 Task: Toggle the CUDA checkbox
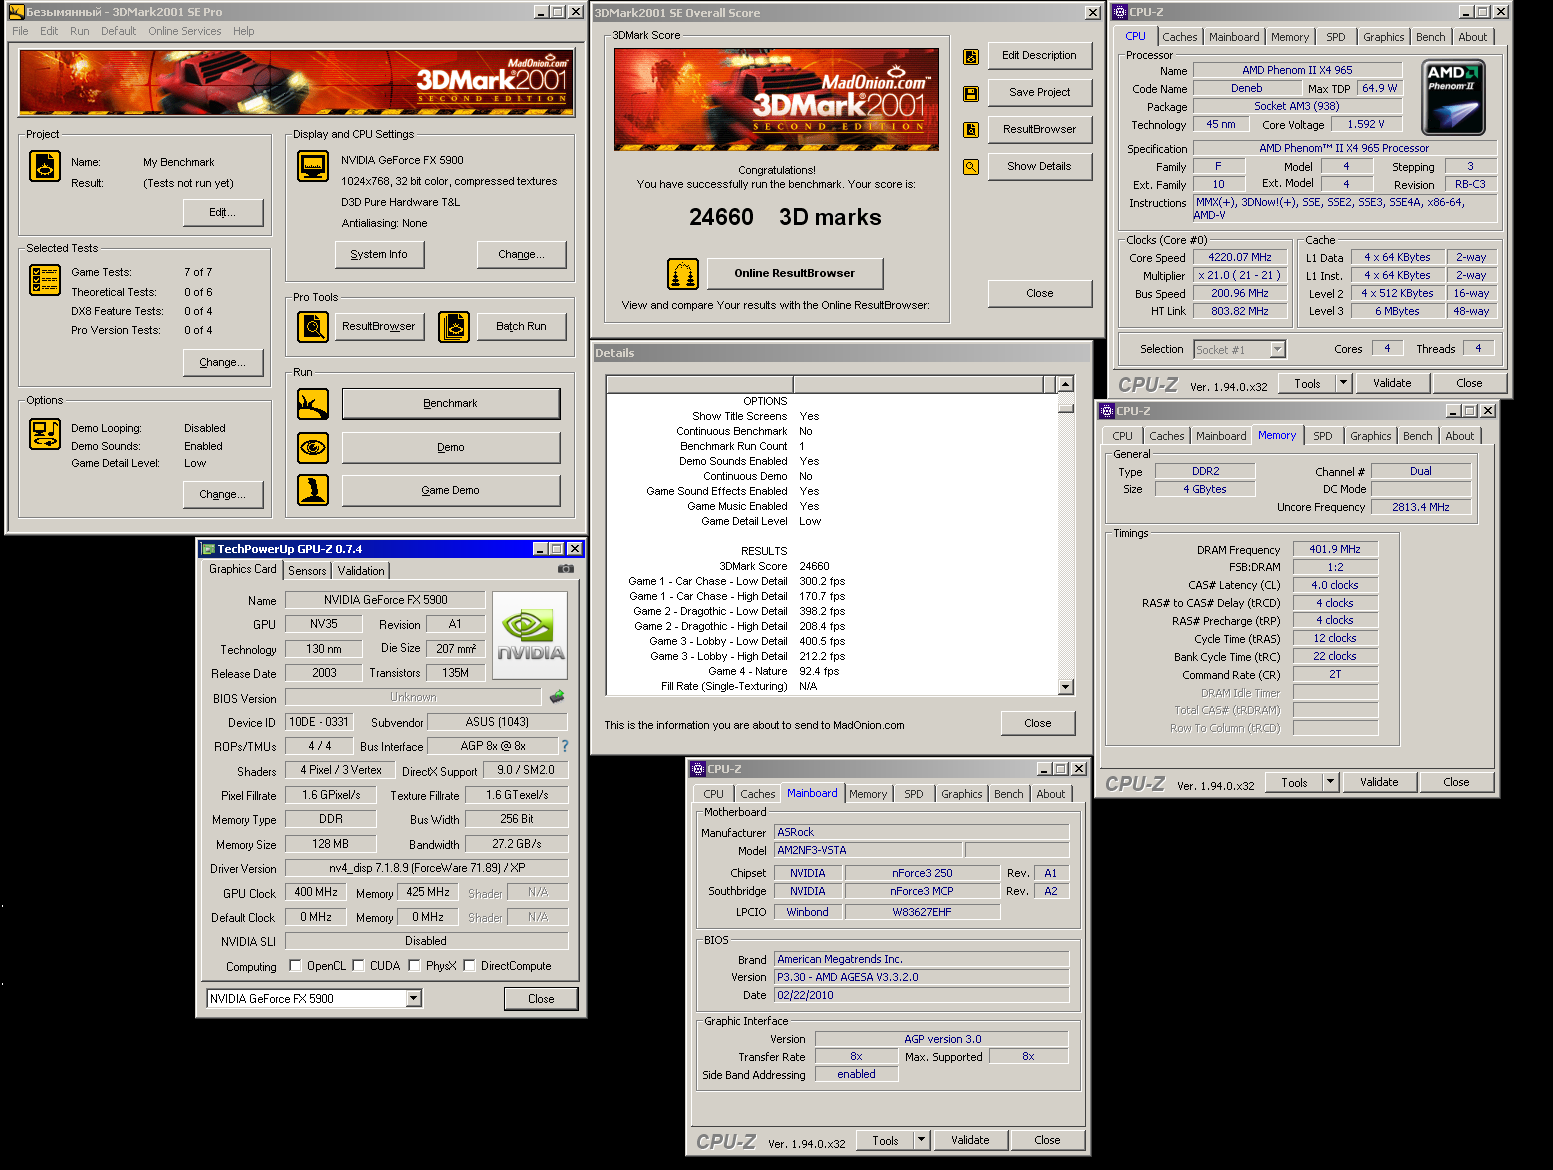click(358, 966)
